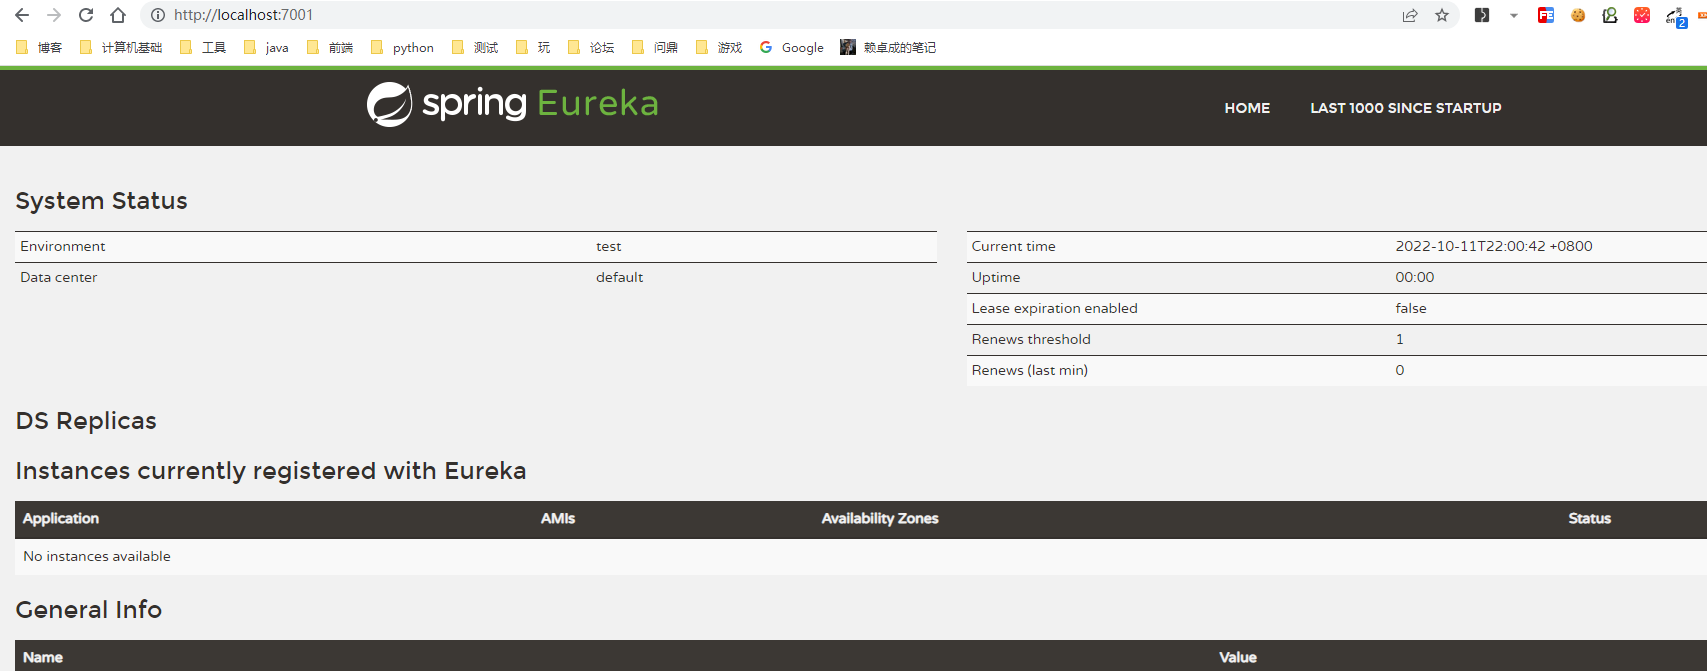Open the FE helper extension
Screen dimensions: 1707x671
1546,15
